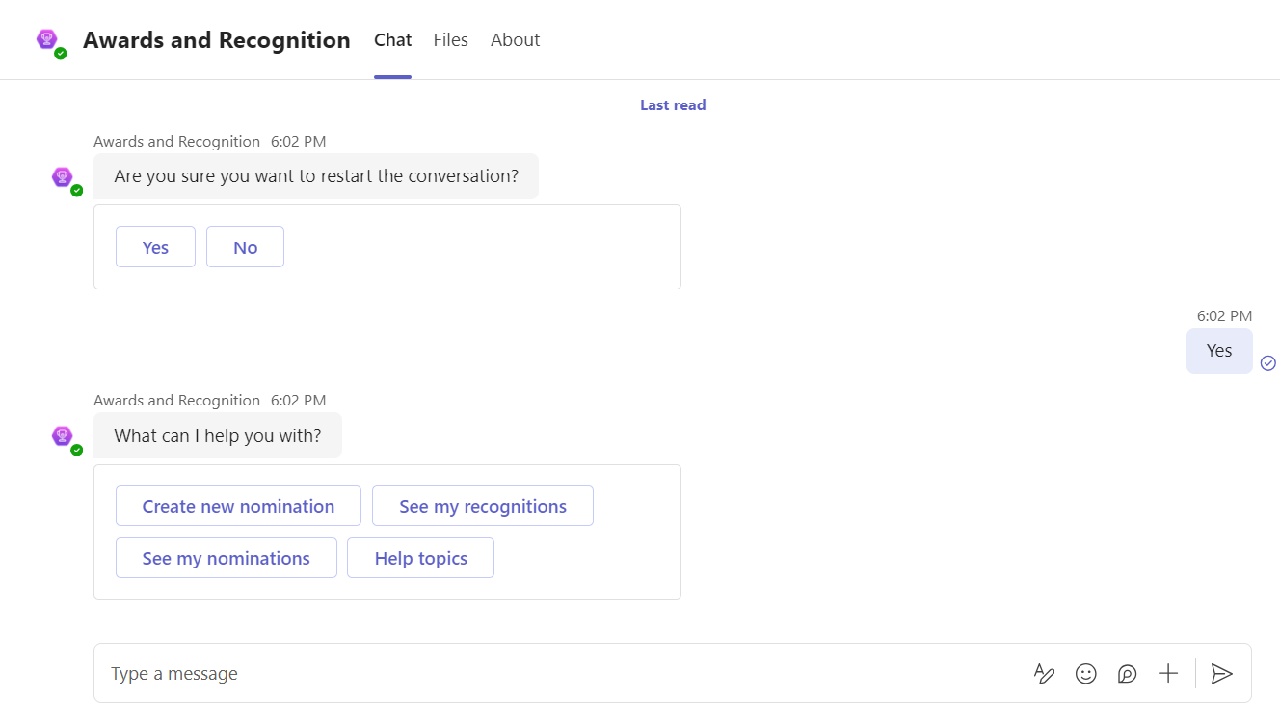Open the About tab

pyautogui.click(x=515, y=40)
